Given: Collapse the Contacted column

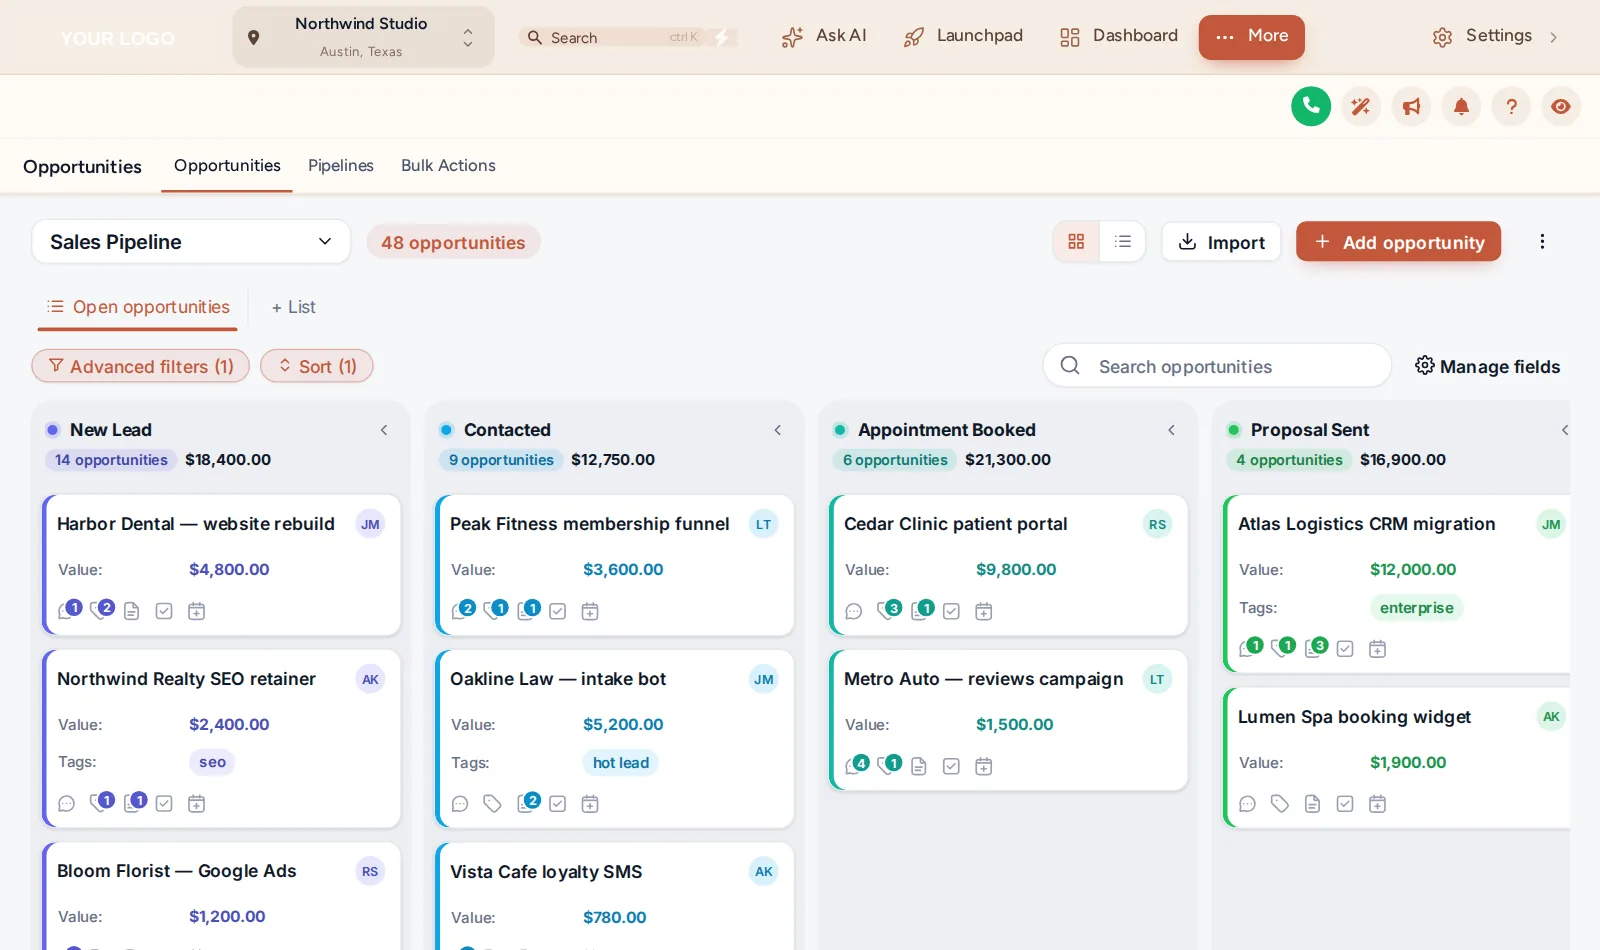Looking at the screenshot, I should point(778,430).
